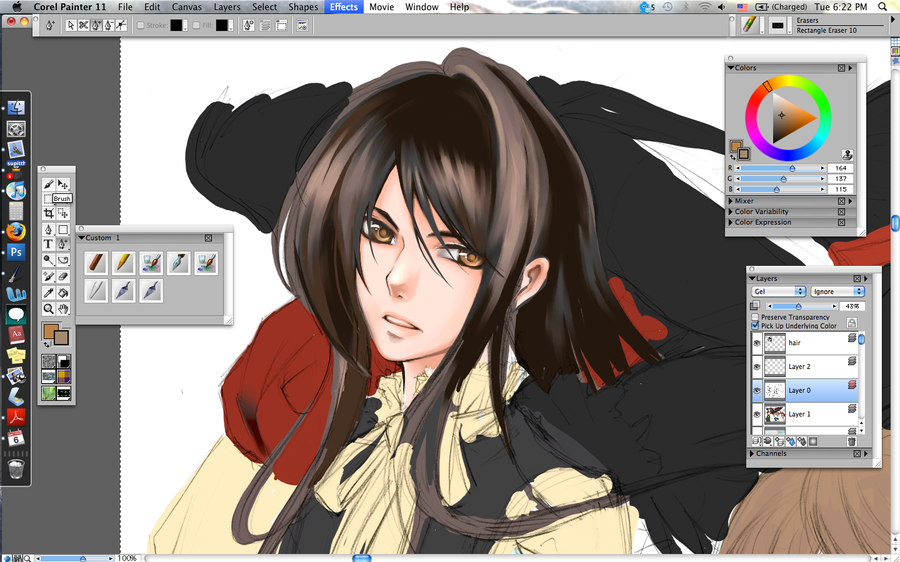
Task: Toggle the Fill checkbox in property bar
Action: [196, 25]
